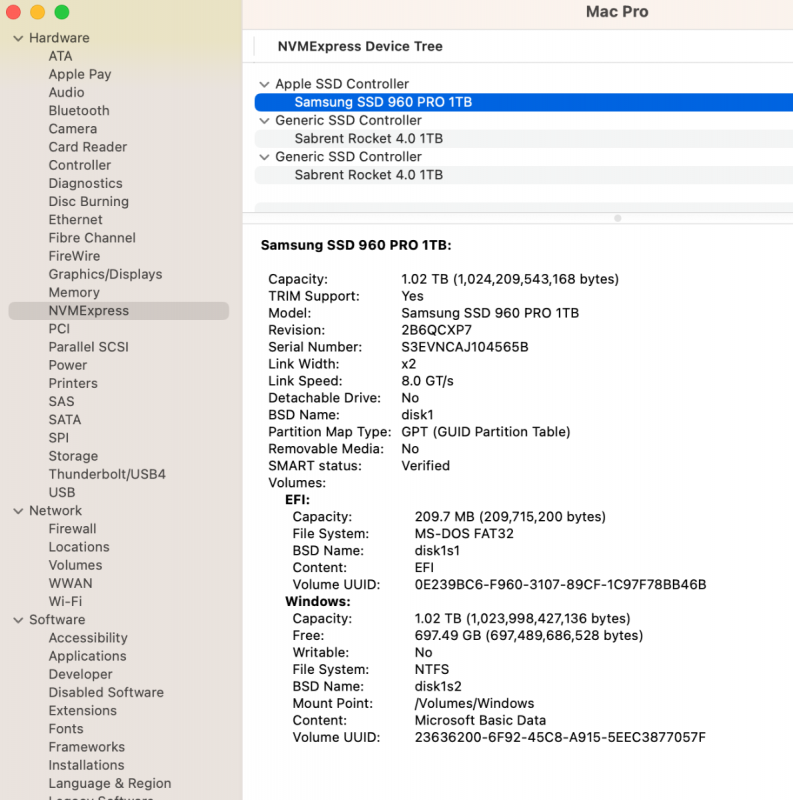This screenshot has width=793, height=800.
Task: Click the revision value 2B6QCXP7
Action: (x=436, y=330)
